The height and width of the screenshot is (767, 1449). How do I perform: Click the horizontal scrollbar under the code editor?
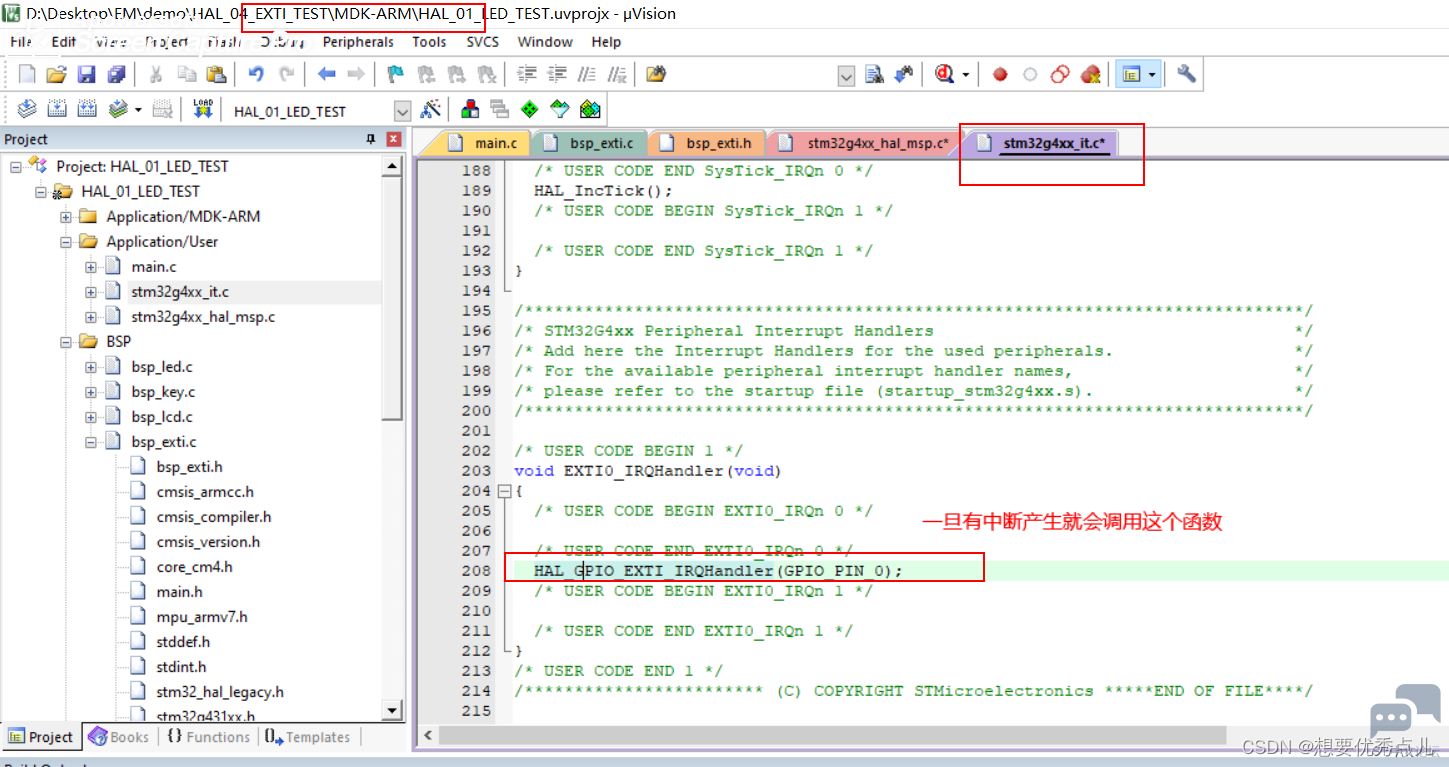coord(832,735)
